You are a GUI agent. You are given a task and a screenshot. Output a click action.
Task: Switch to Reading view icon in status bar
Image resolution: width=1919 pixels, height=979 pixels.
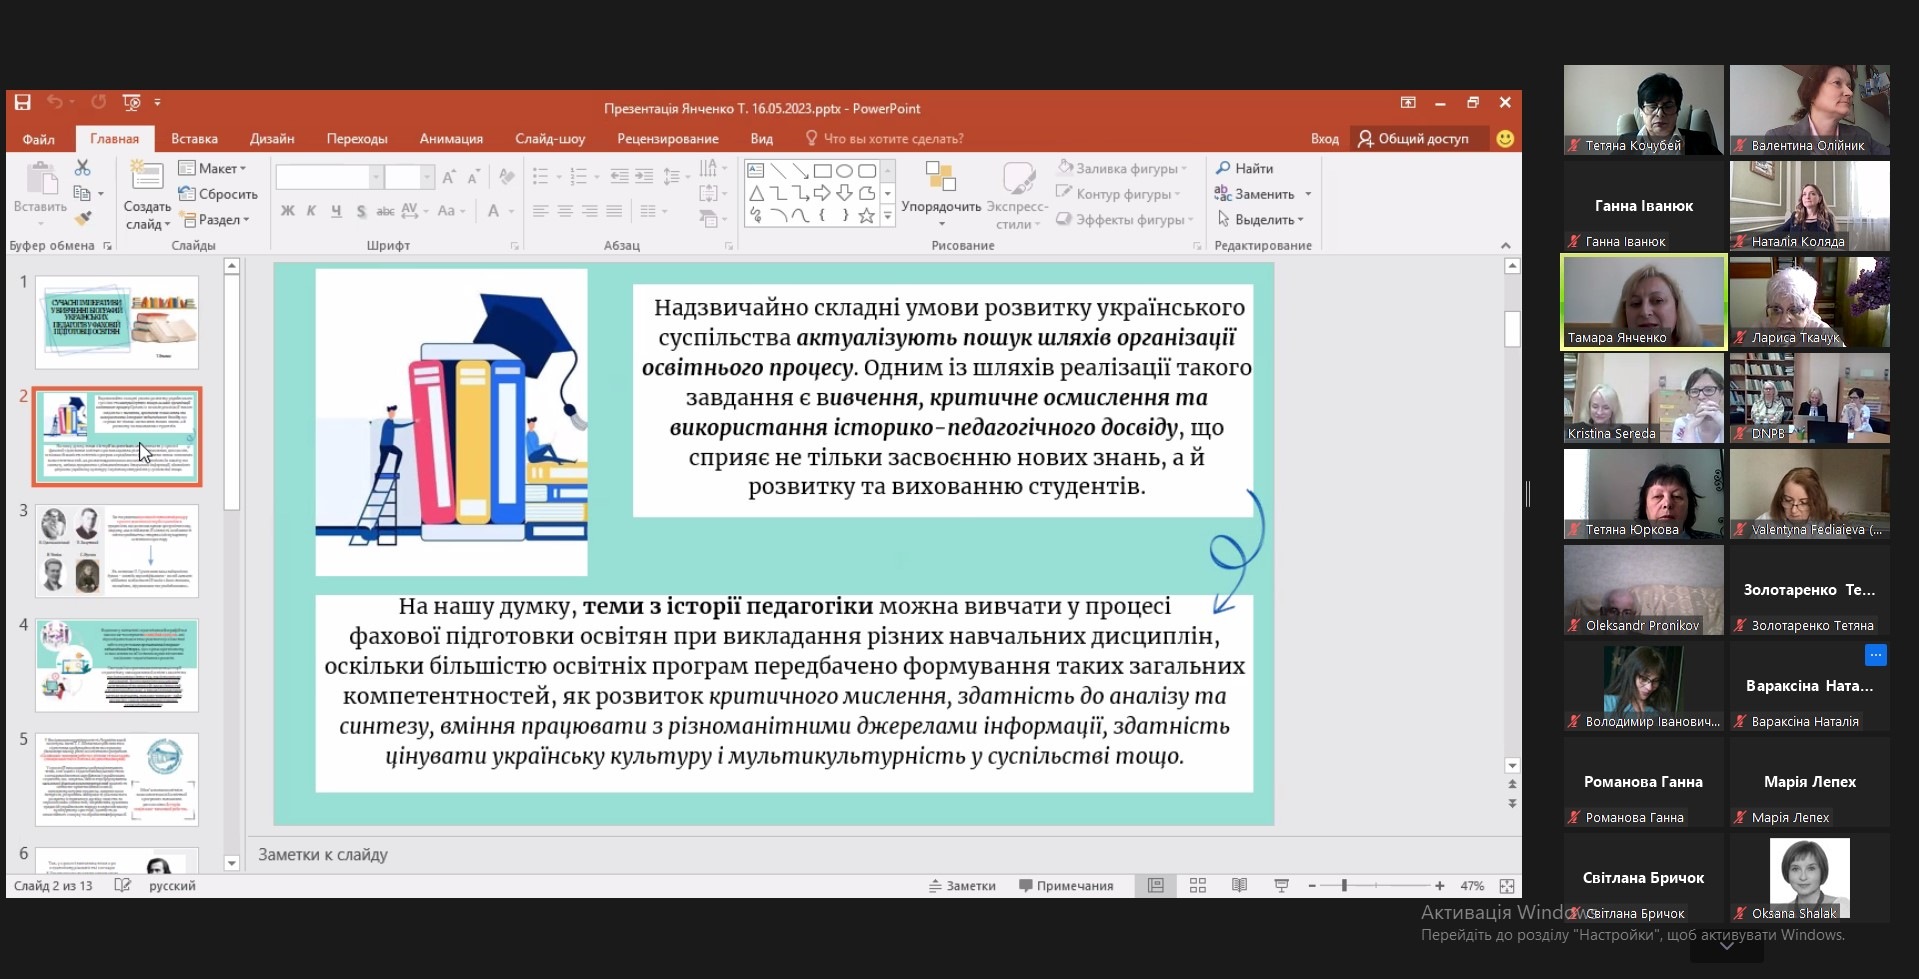point(1239,886)
